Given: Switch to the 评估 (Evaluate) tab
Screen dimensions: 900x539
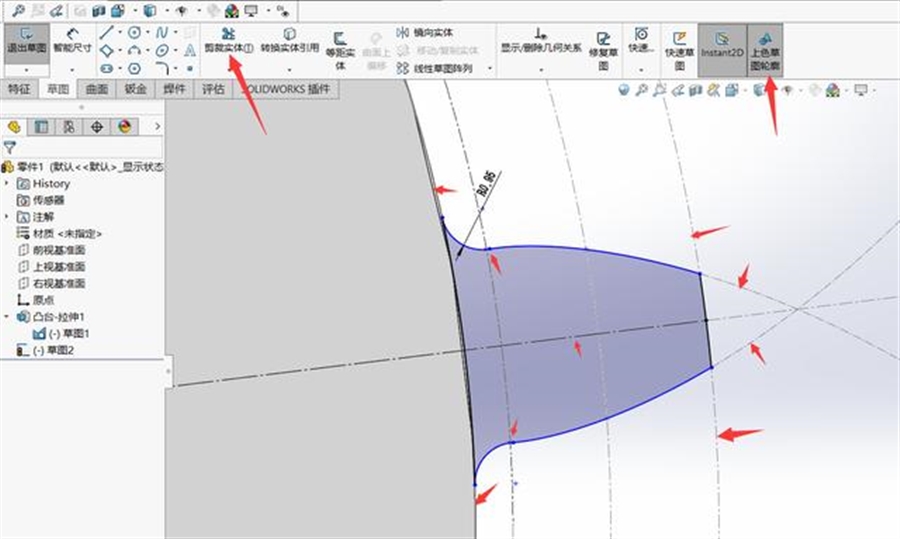Looking at the screenshot, I should click(x=213, y=89).
